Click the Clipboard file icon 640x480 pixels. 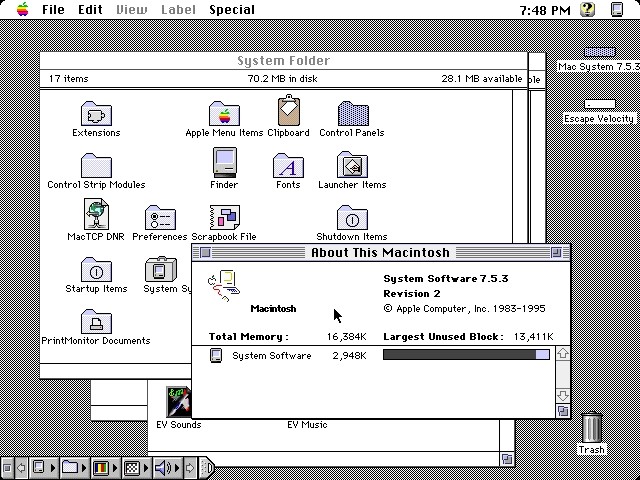(x=289, y=112)
